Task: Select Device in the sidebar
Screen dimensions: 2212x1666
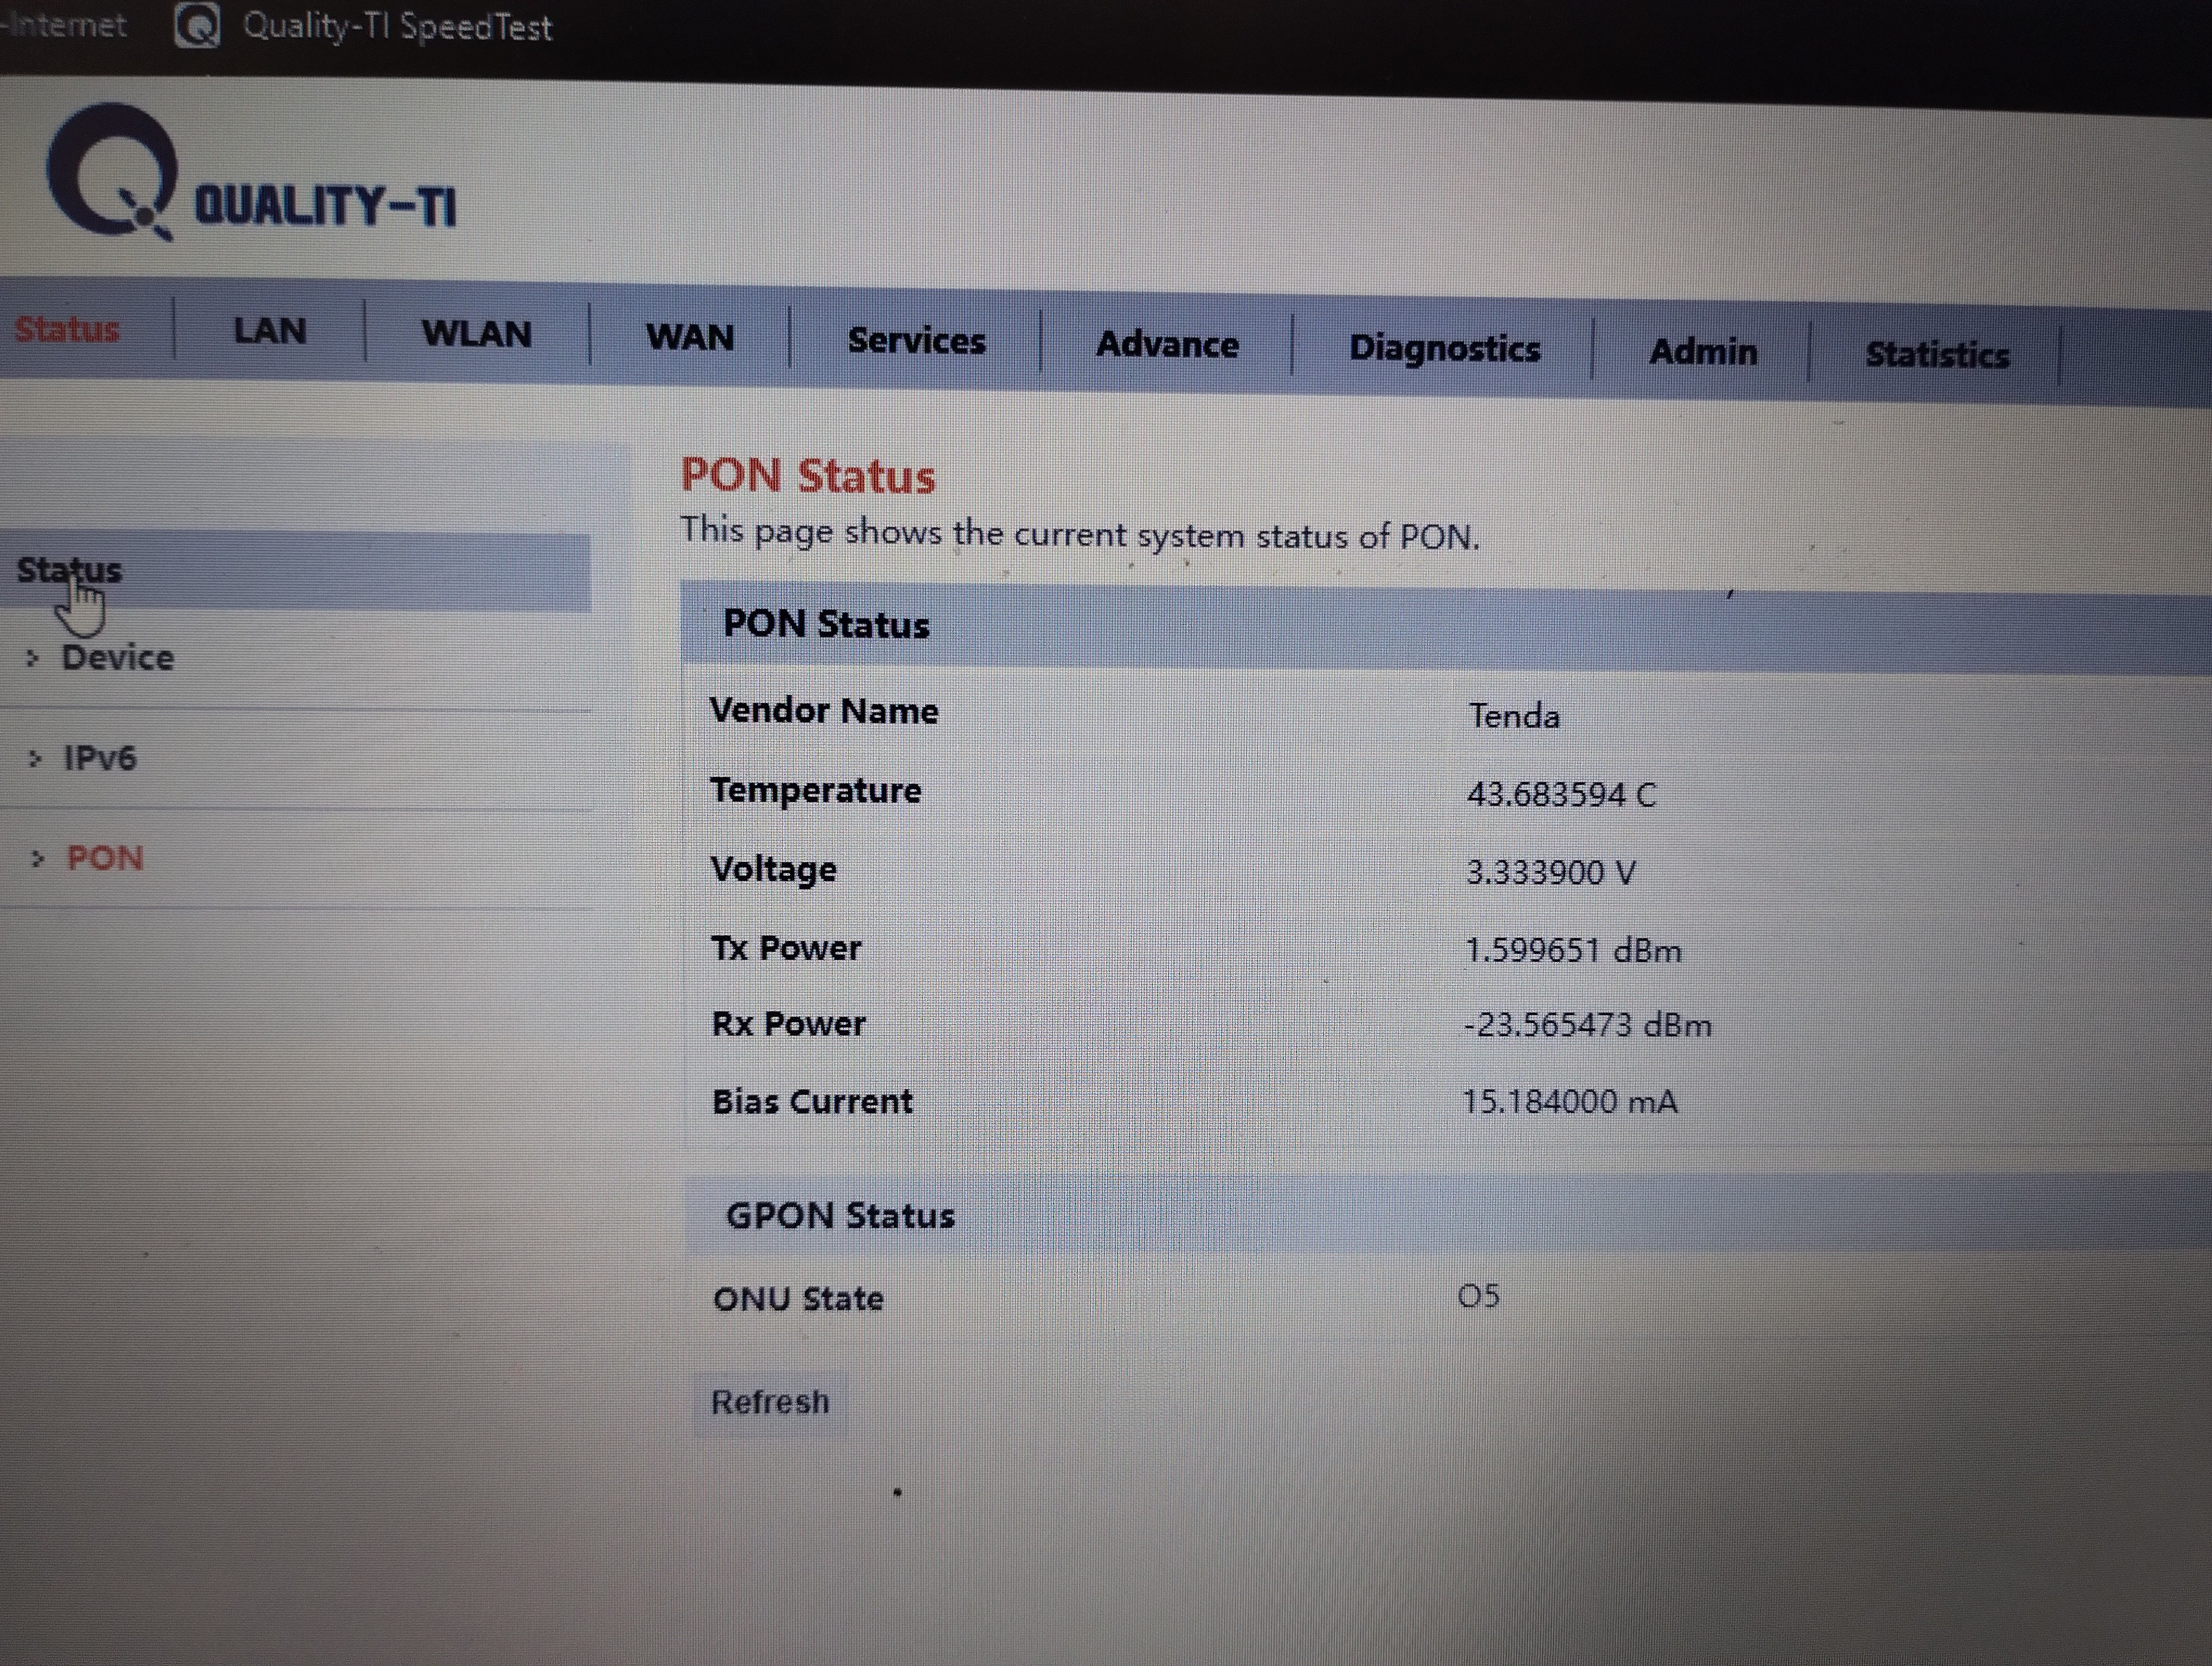Action: (117, 658)
